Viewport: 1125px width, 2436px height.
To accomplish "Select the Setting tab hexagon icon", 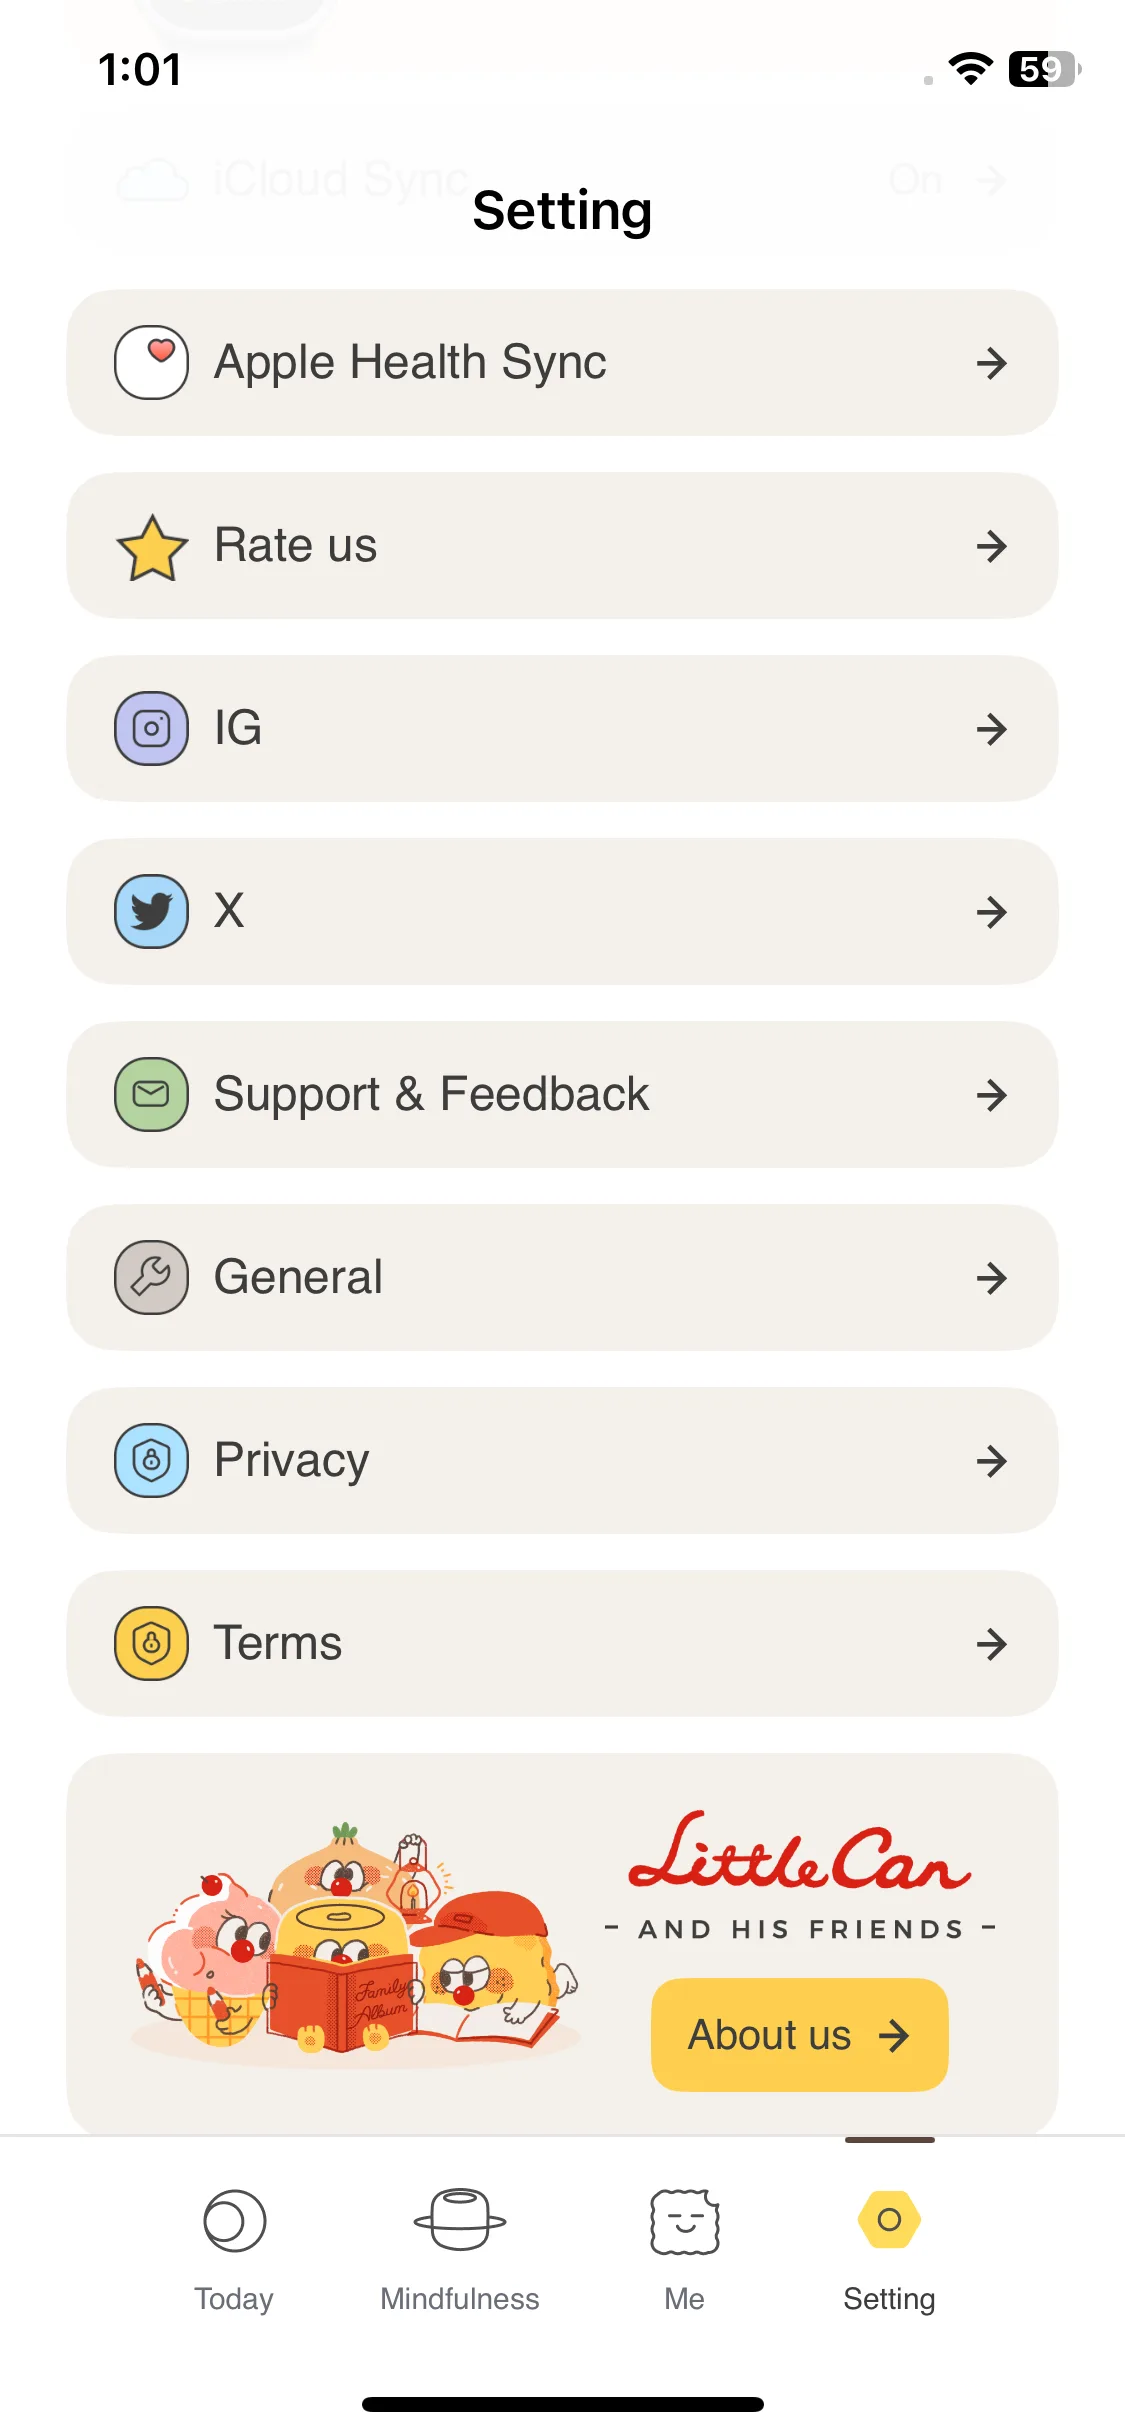I will click(x=889, y=2219).
